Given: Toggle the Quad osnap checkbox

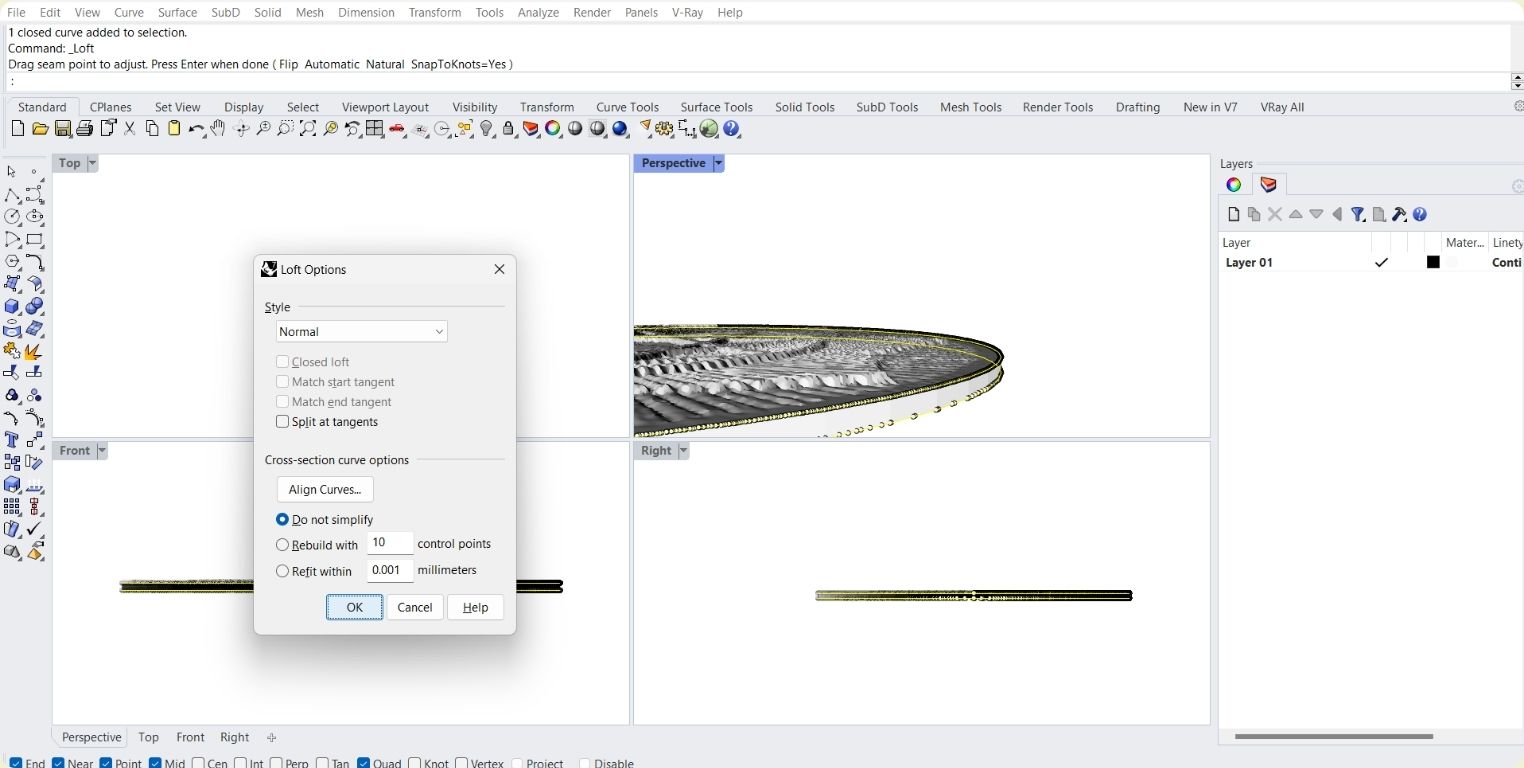Looking at the screenshot, I should (363, 763).
